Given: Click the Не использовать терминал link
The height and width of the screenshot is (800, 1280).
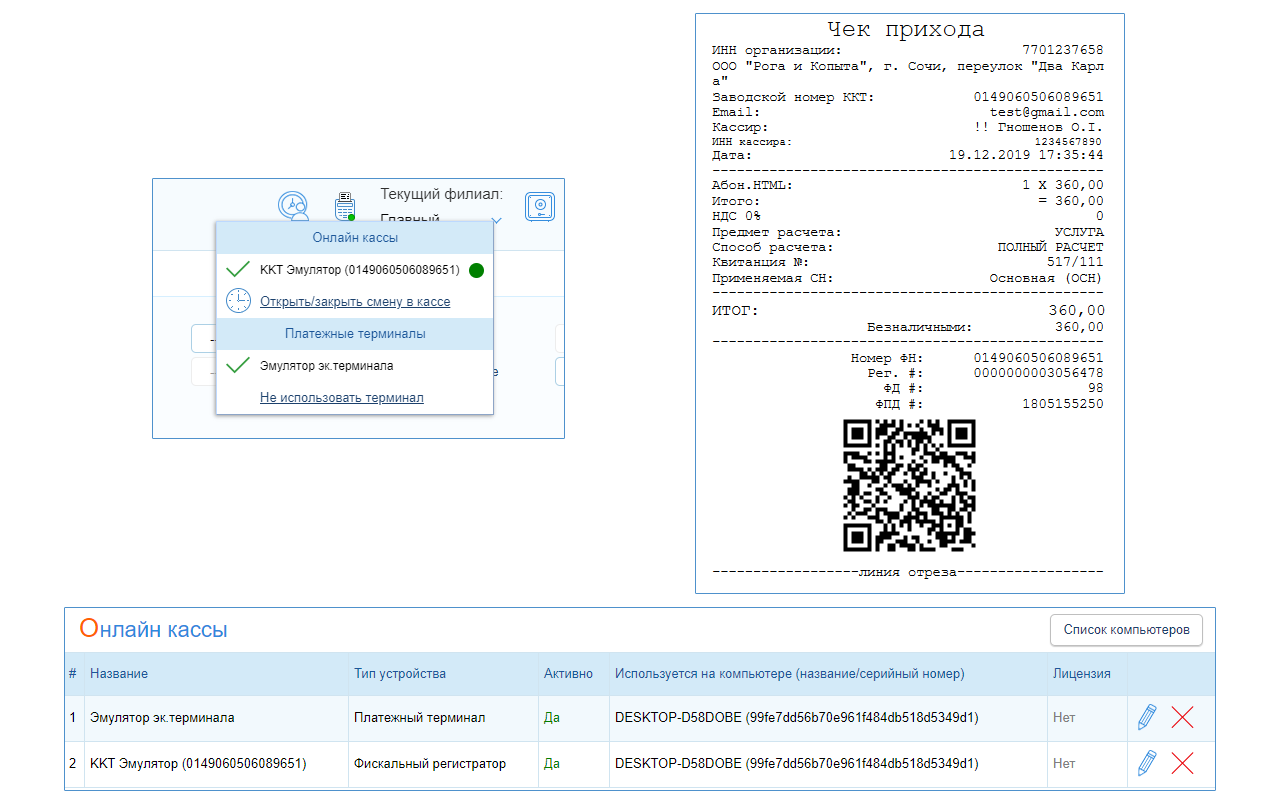Looking at the screenshot, I should click(342, 398).
